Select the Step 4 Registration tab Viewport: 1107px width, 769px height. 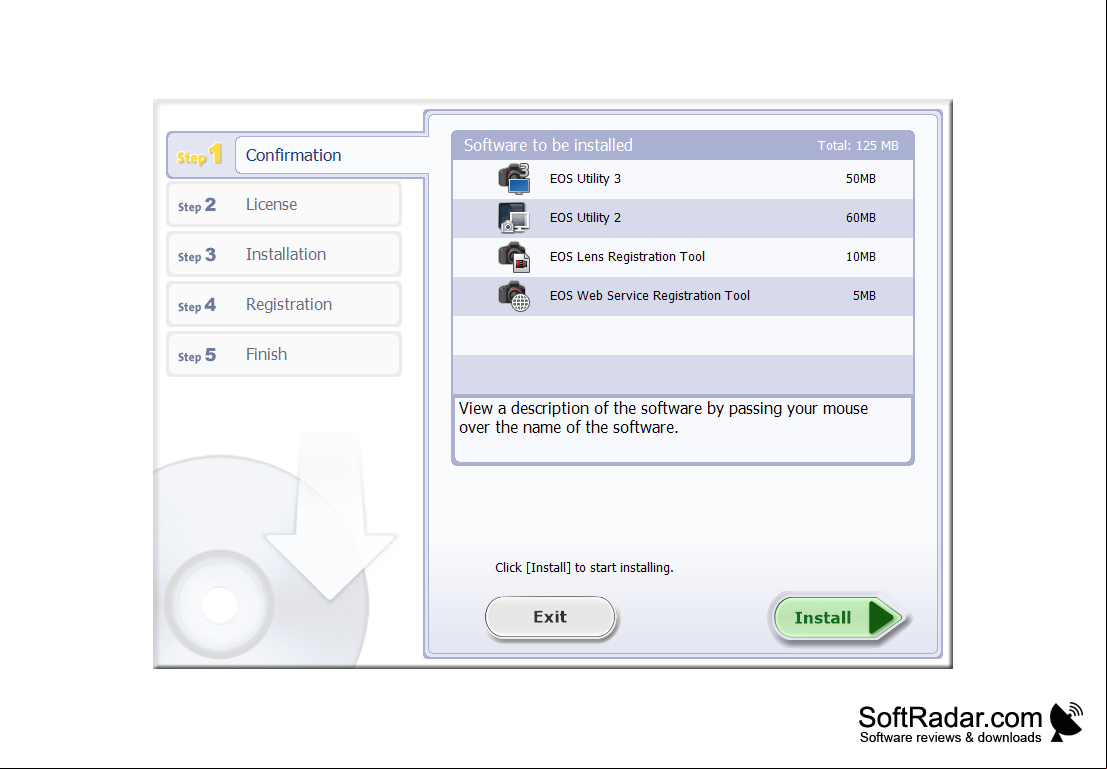[x=284, y=305]
